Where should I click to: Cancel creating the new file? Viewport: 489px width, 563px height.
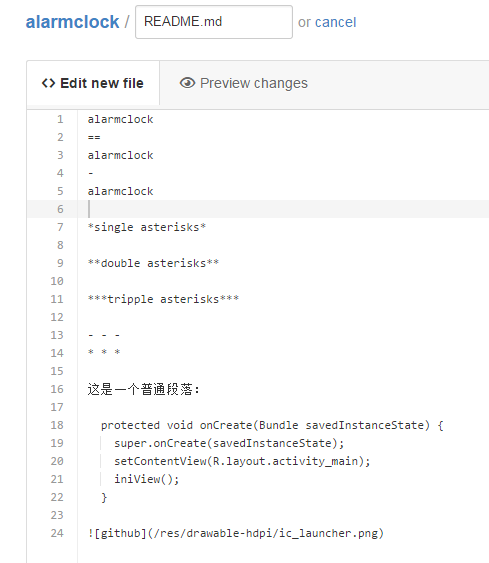335,22
